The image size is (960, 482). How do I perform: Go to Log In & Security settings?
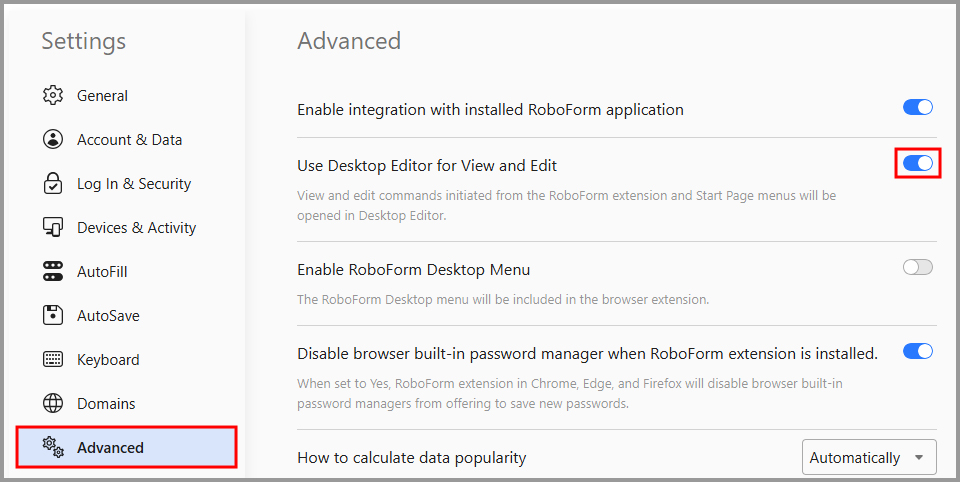134,184
